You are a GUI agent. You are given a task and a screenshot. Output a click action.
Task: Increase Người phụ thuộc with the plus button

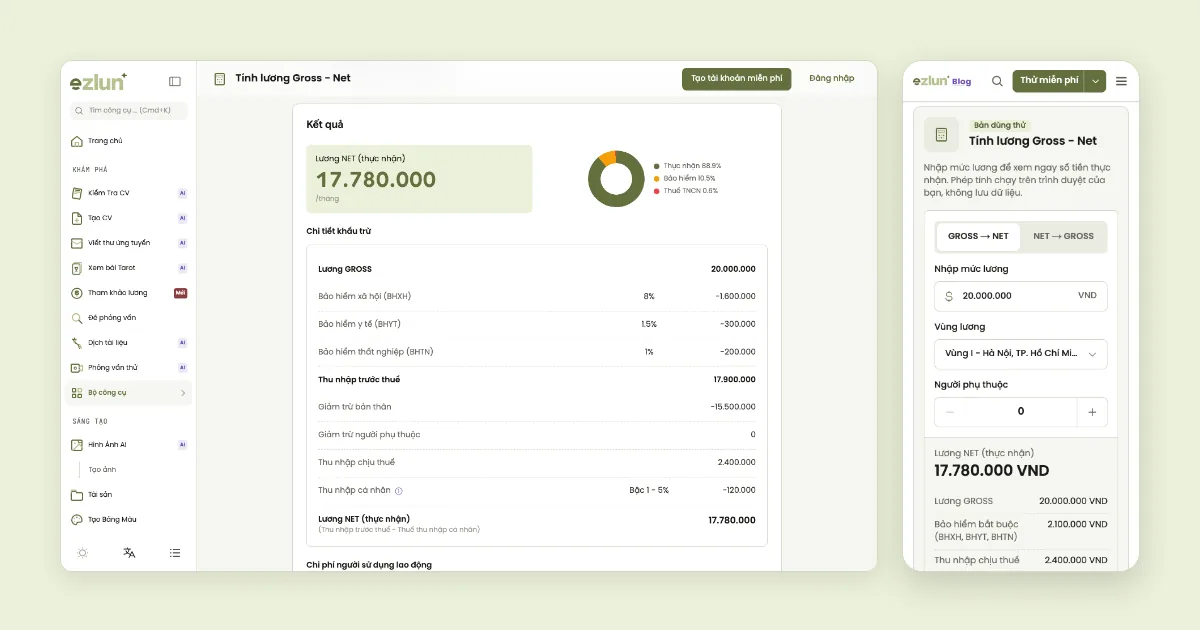1092,412
